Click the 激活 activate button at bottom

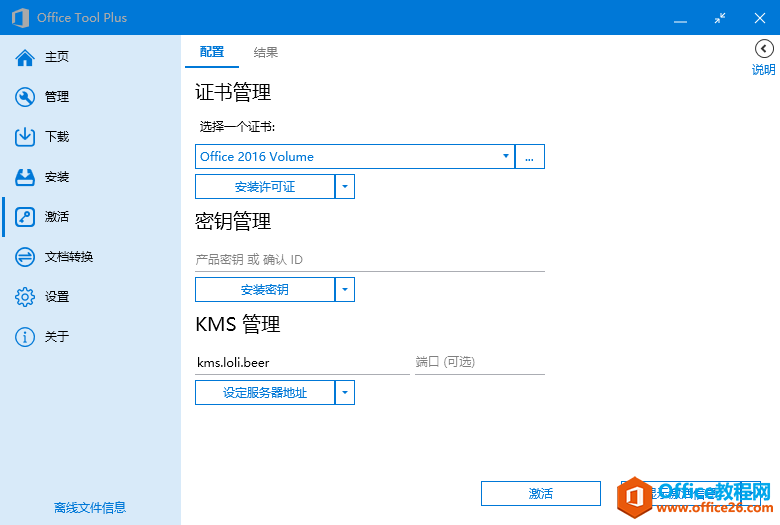[x=541, y=494]
